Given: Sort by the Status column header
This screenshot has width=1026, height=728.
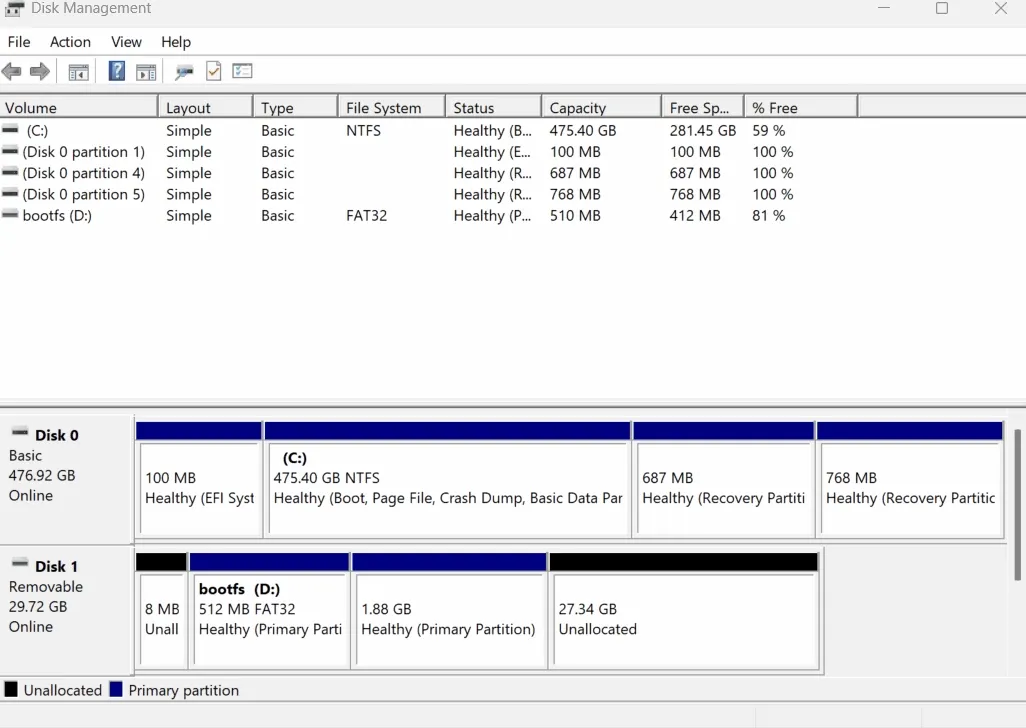Looking at the screenshot, I should [x=493, y=107].
